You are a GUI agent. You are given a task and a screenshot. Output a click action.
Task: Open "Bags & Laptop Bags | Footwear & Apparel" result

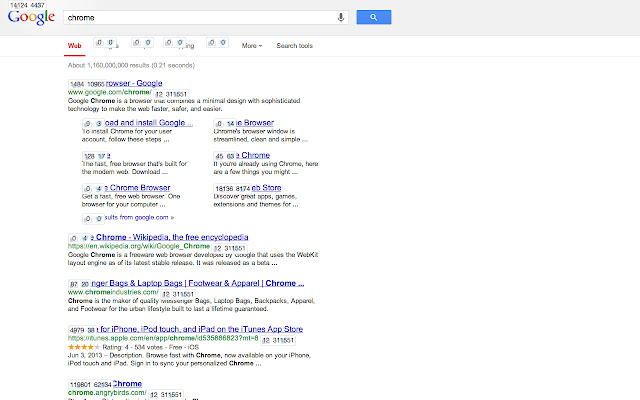[x=198, y=283]
